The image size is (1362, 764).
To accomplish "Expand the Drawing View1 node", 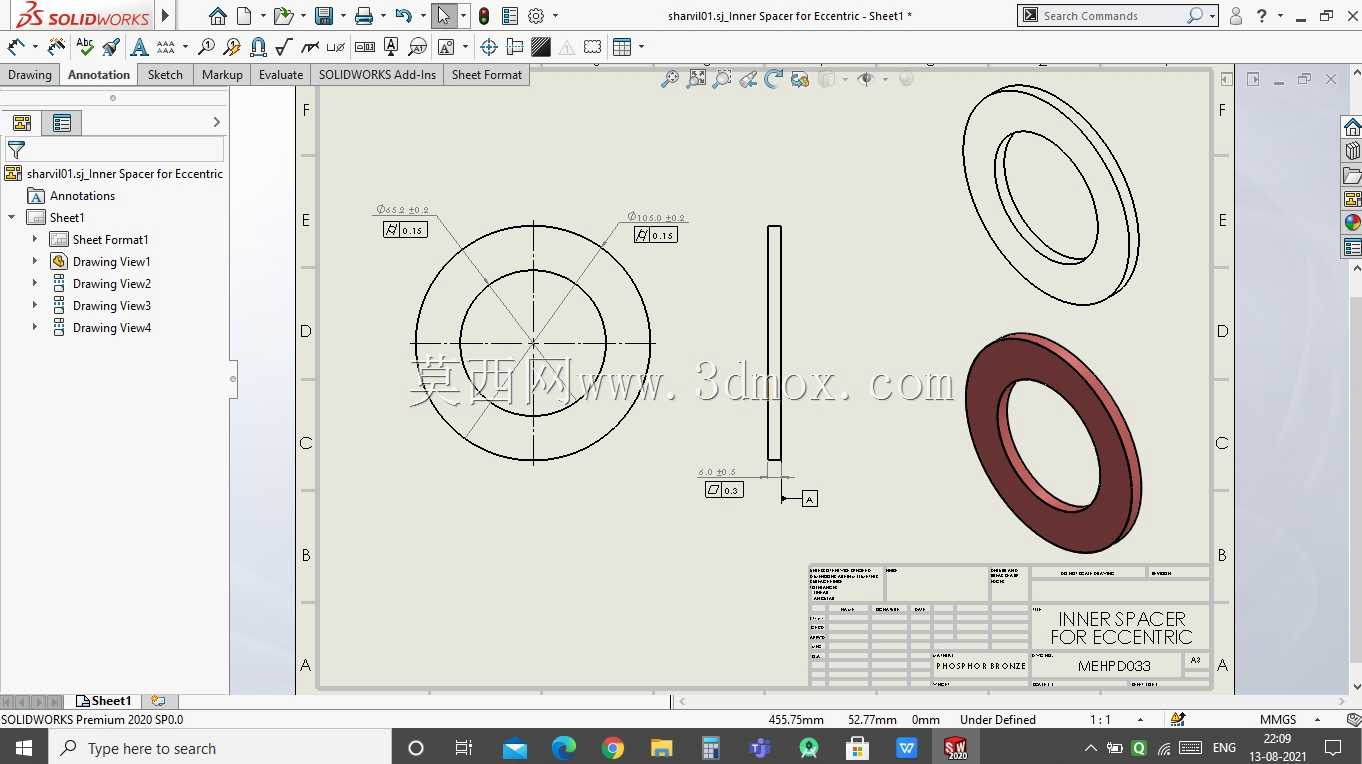I will tap(35, 261).
